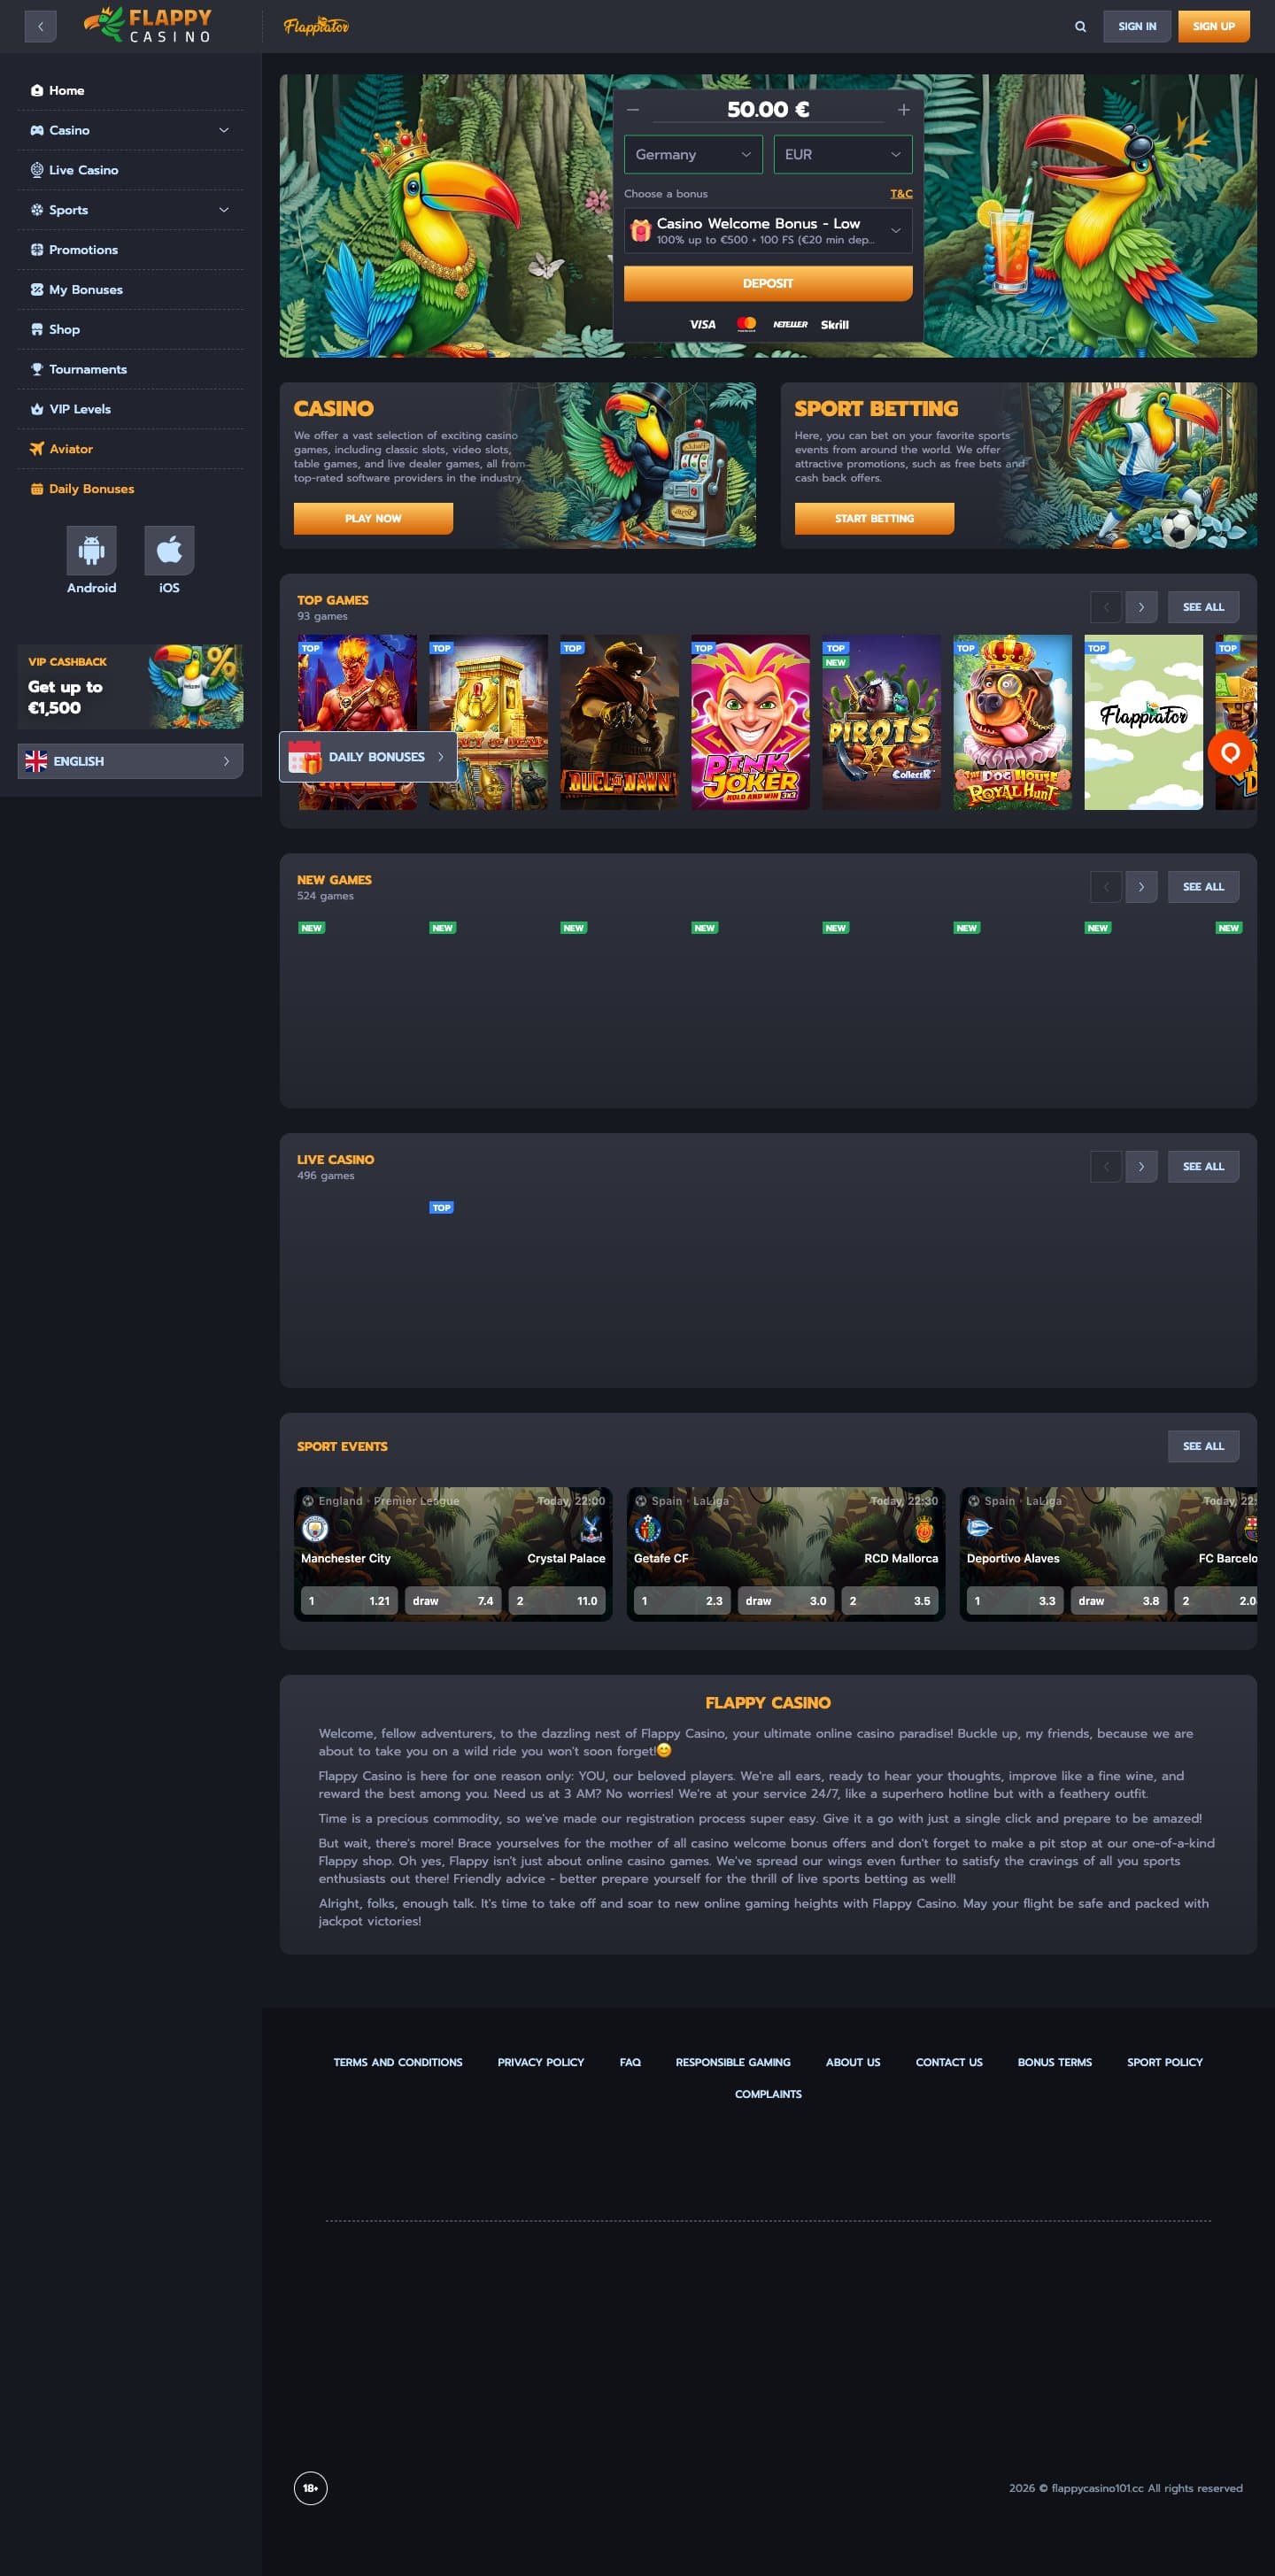
Task: Click PLAY NOW in Casino banner
Action: (x=373, y=518)
